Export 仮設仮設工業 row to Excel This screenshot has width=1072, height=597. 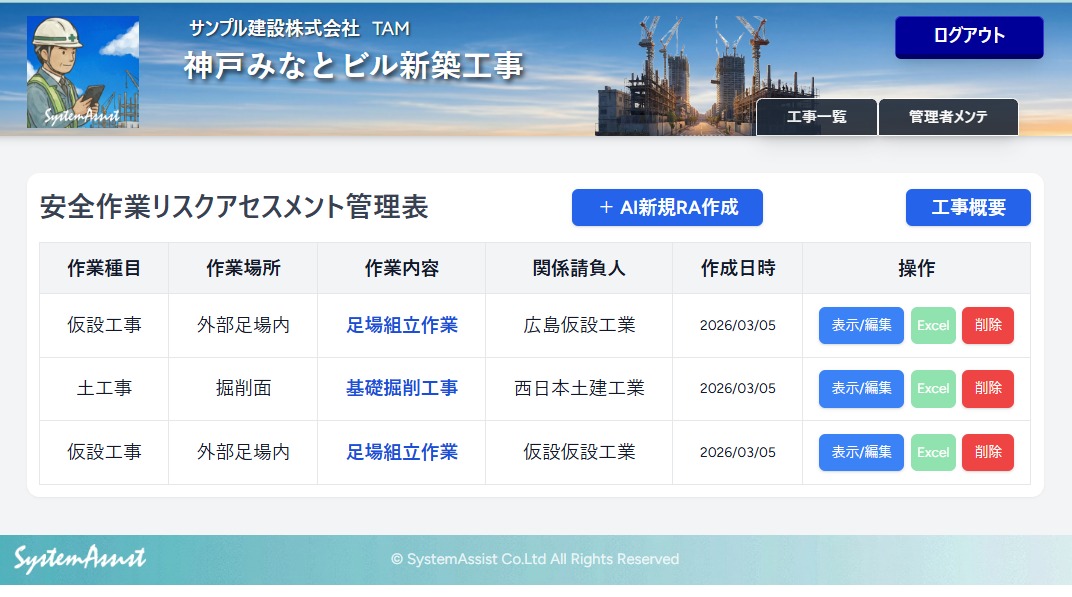pyautogui.click(x=932, y=452)
